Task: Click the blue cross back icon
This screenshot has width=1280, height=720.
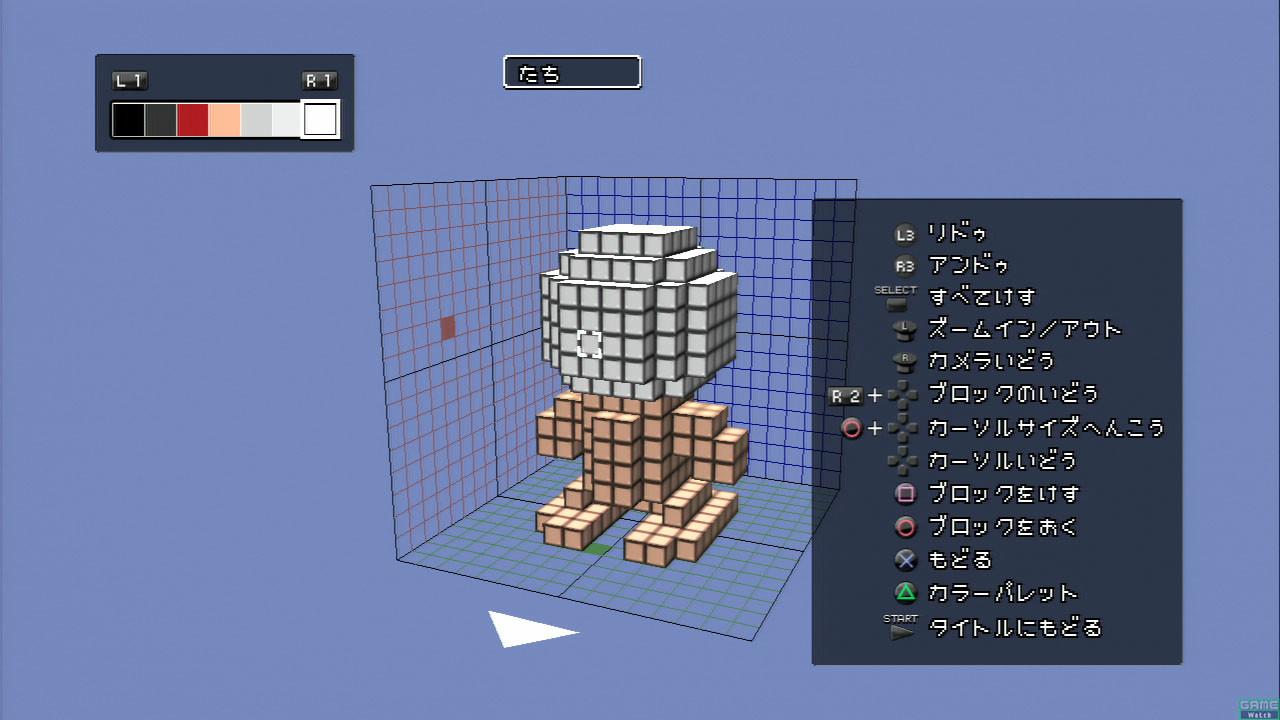Action: point(905,559)
